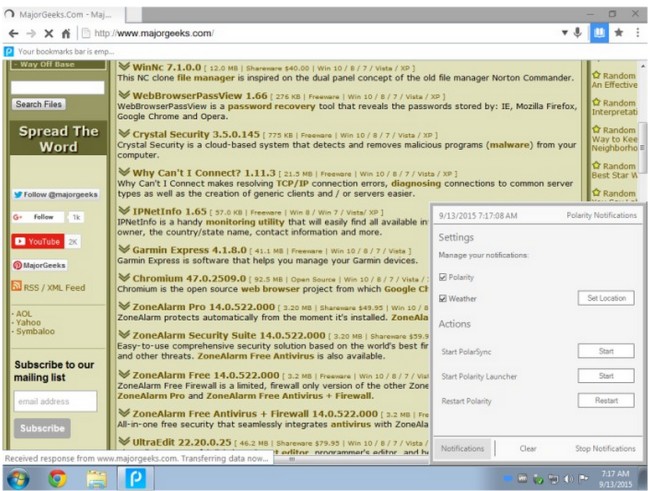Click the volume speaker tray icon
The image size is (650, 491).
568,479
